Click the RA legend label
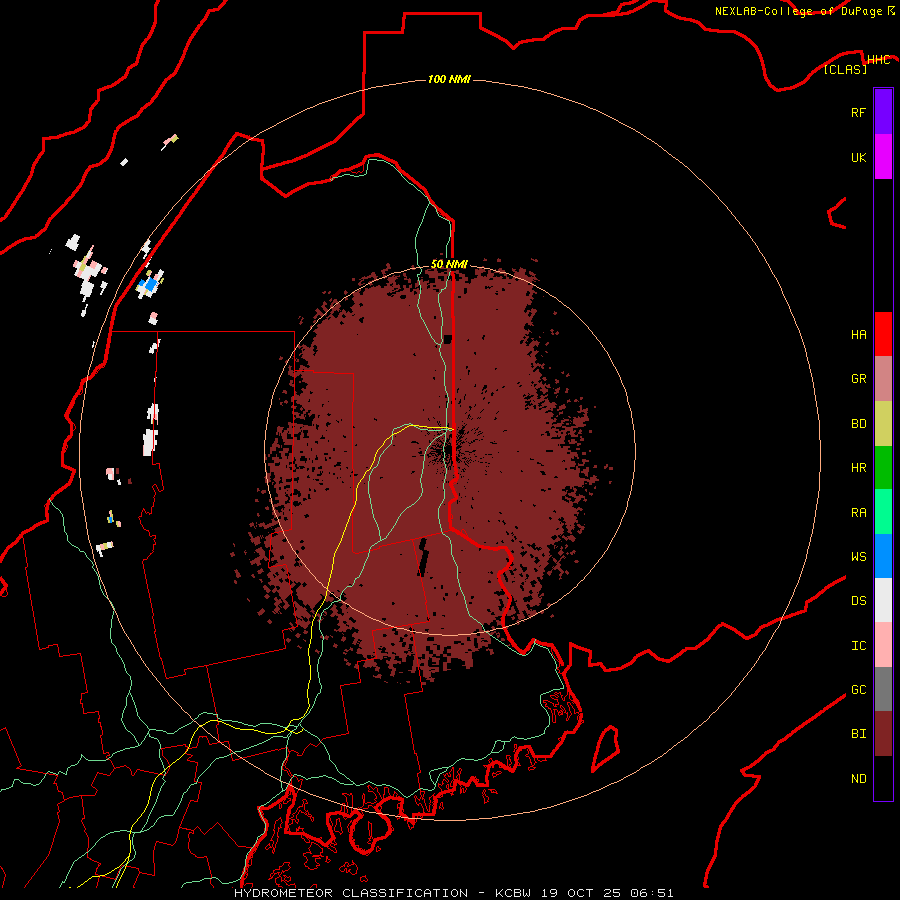900x900 pixels. click(x=858, y=513)
